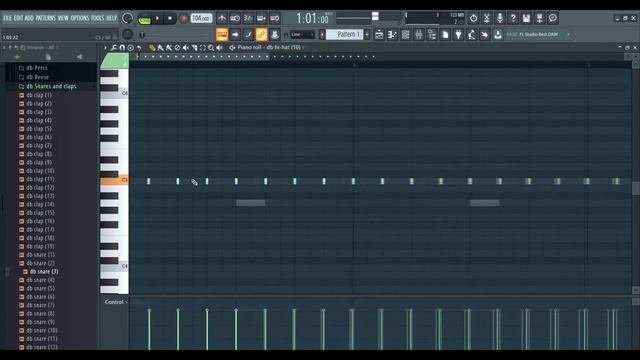Select the Delete tool in piano roll
This screenshot has height=360, width=640.
click(x=177, y=48)
